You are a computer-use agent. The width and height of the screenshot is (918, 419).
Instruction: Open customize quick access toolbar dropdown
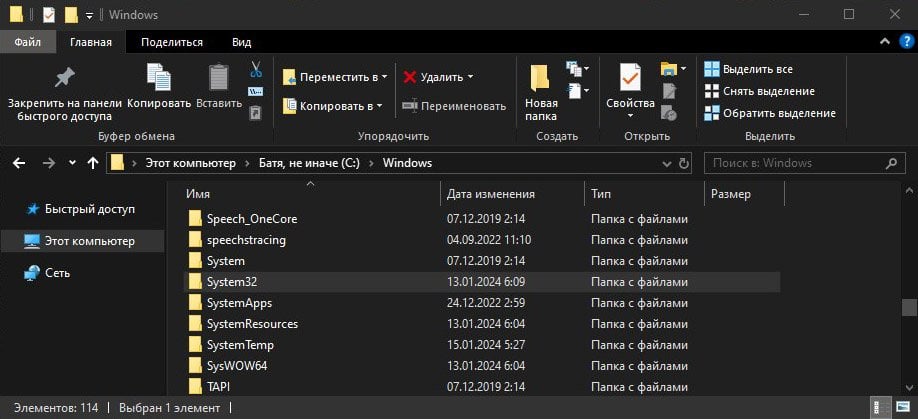pos(89,16)
